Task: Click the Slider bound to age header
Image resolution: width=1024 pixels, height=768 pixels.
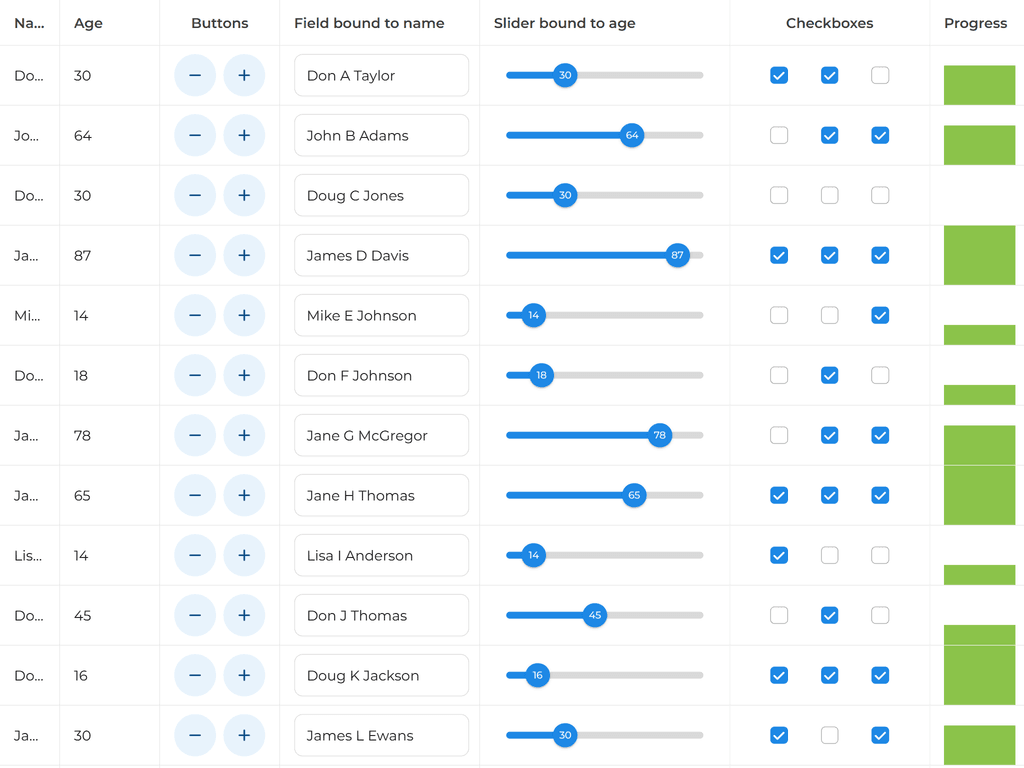Action: point(563,23)
